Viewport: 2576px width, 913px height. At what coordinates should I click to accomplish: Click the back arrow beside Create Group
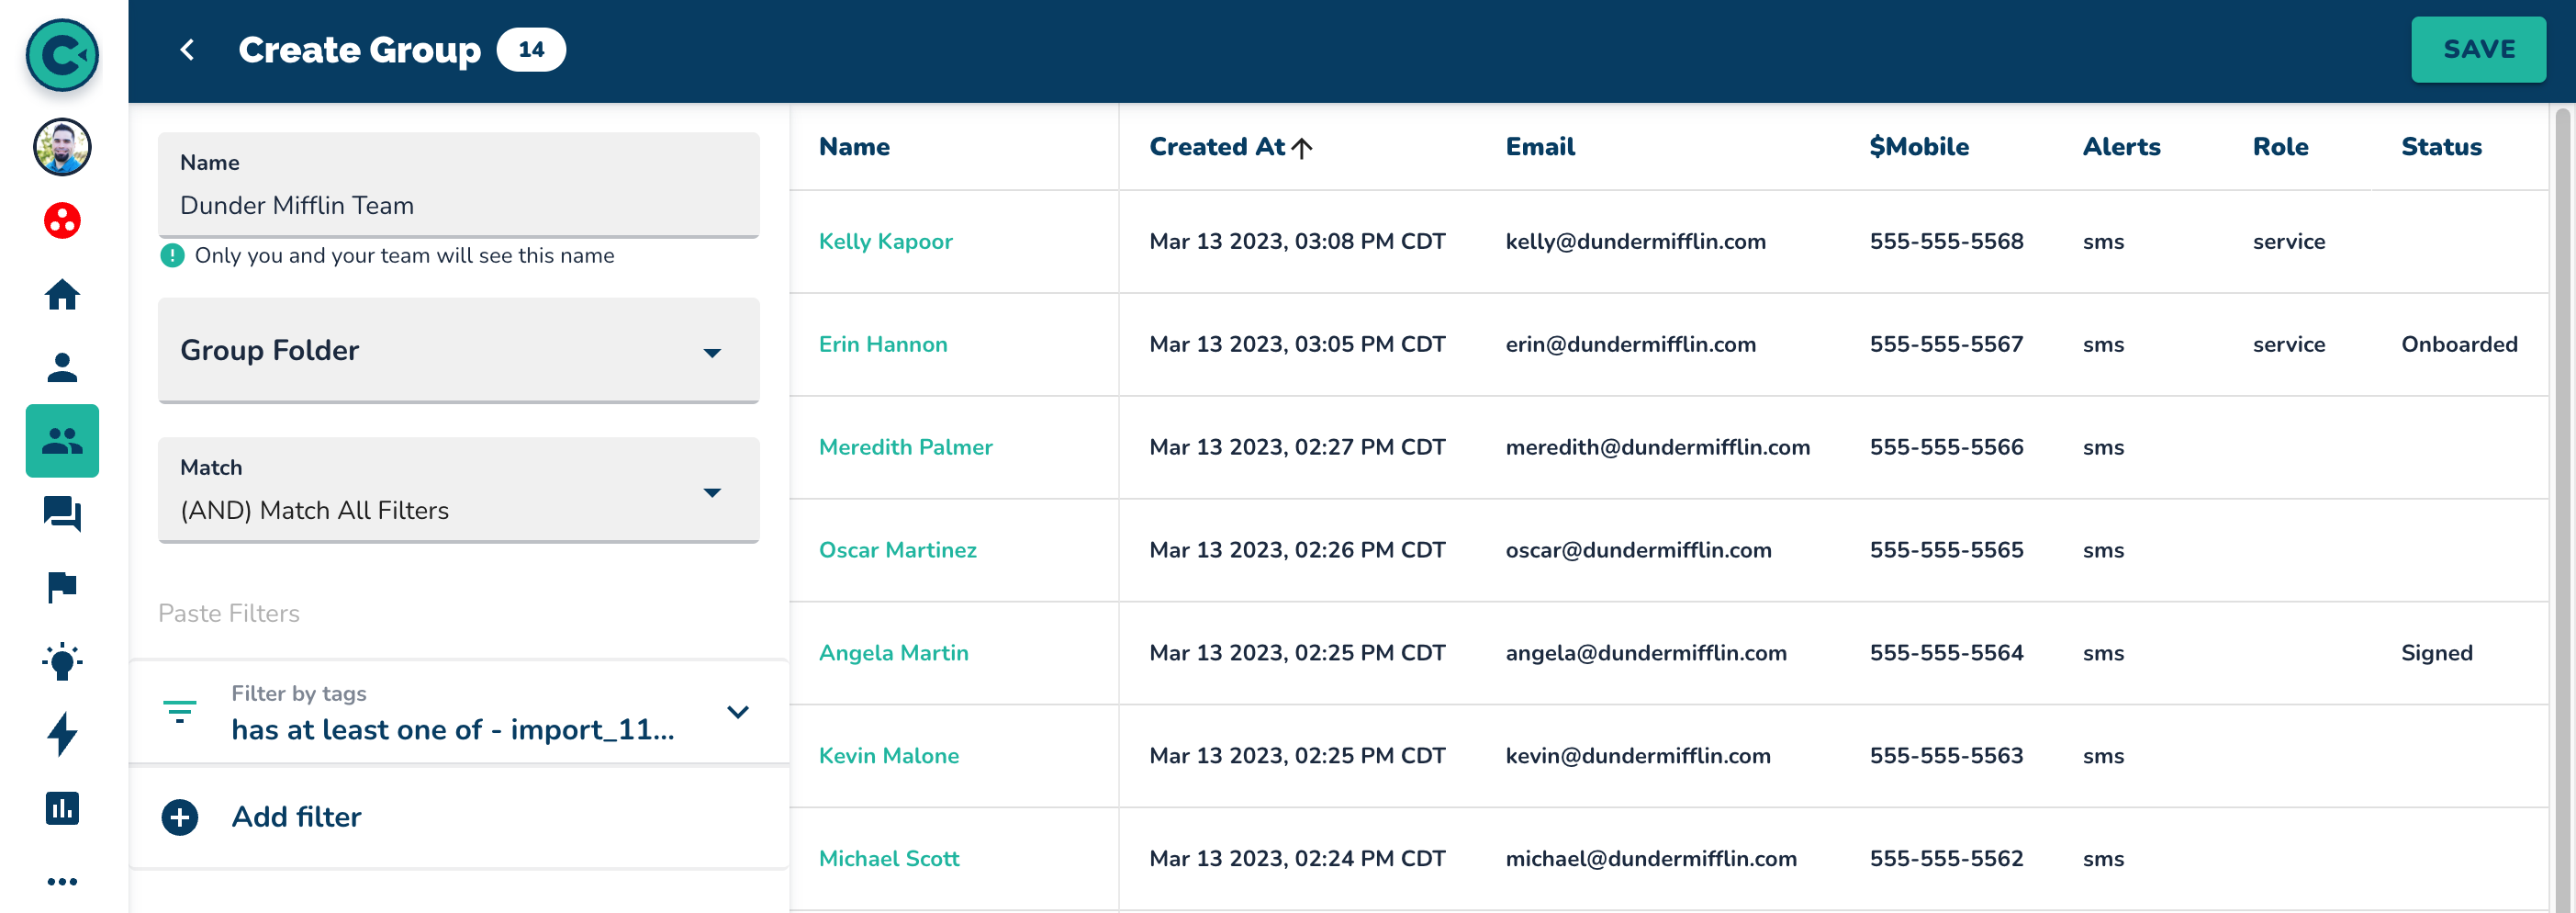187,50
